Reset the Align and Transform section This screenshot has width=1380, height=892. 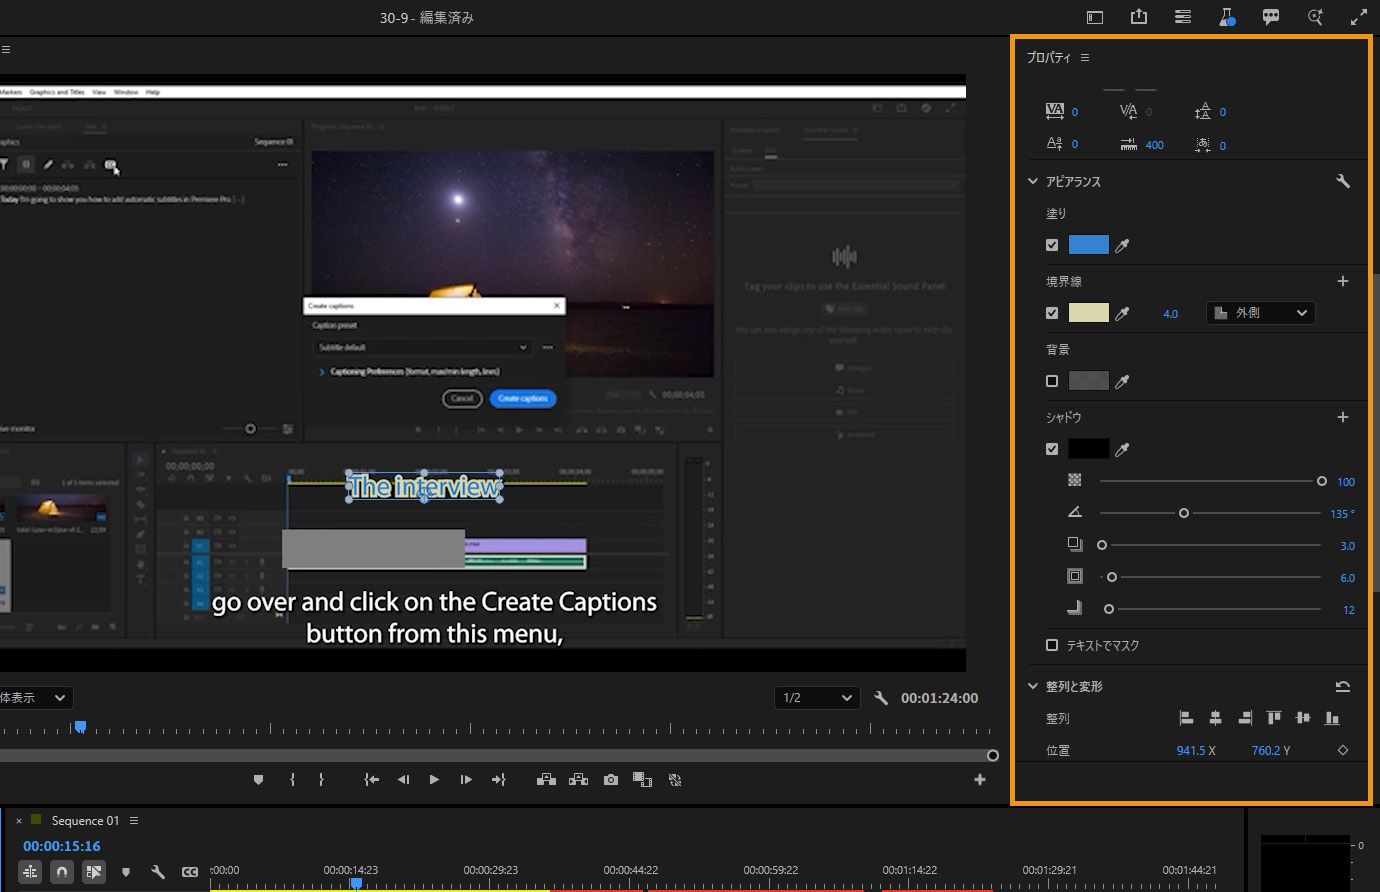[1343, 686]
